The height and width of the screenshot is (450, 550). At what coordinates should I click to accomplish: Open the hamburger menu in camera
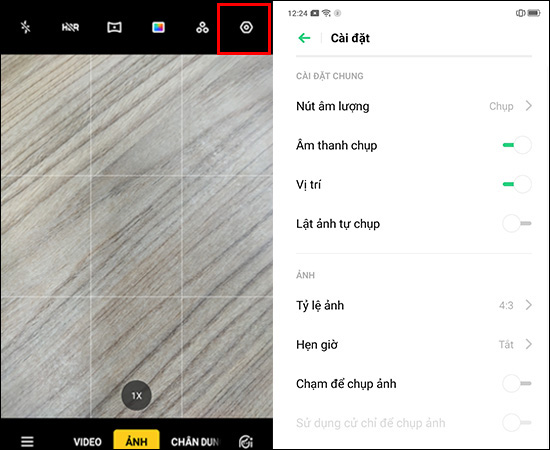[27, 442]
